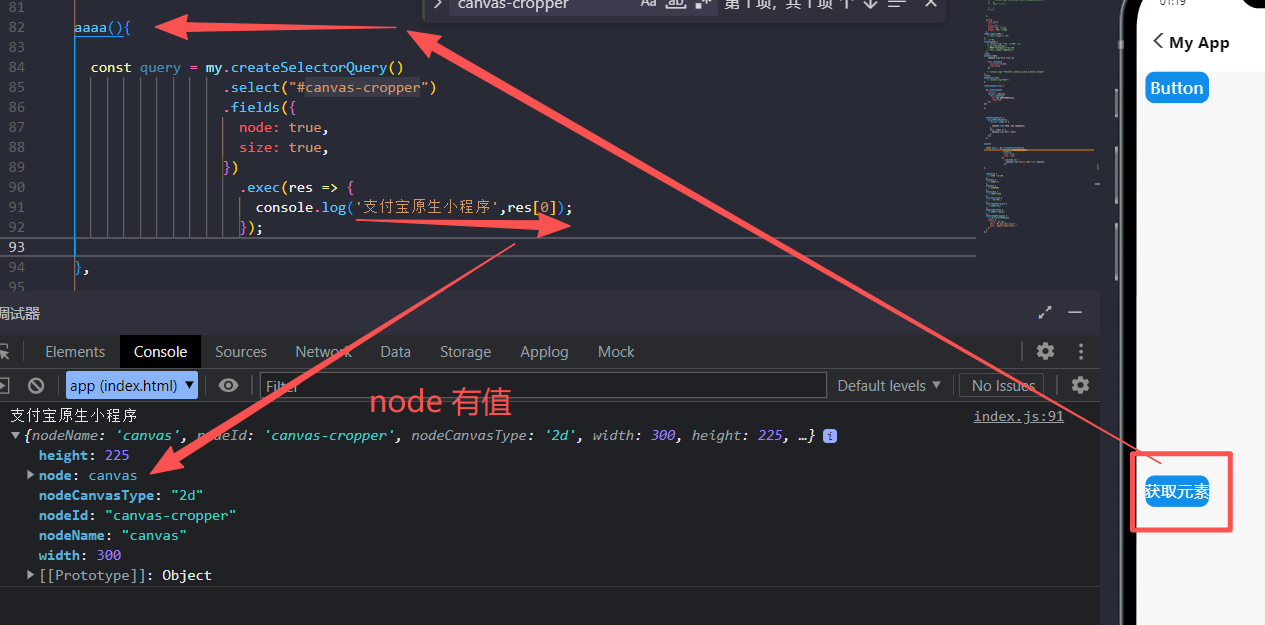Switch to the Data tab
This screenshot has width=1265, height=625.
coord(395,352)
